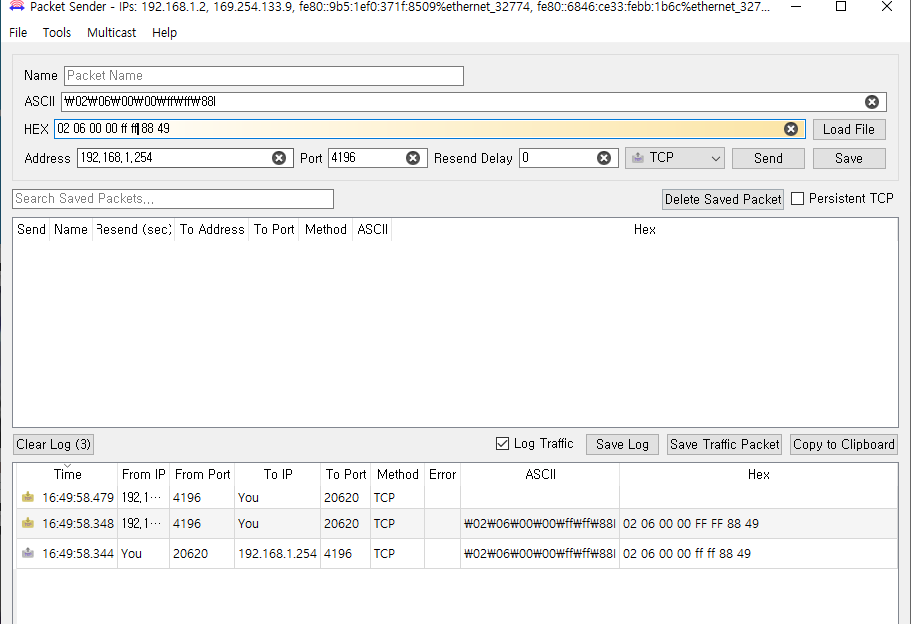Click saved packets Method column header

click(325, 229)
